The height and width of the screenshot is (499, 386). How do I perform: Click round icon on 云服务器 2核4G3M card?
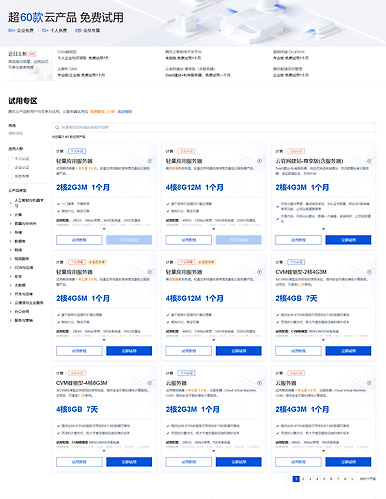pos(369,383)
